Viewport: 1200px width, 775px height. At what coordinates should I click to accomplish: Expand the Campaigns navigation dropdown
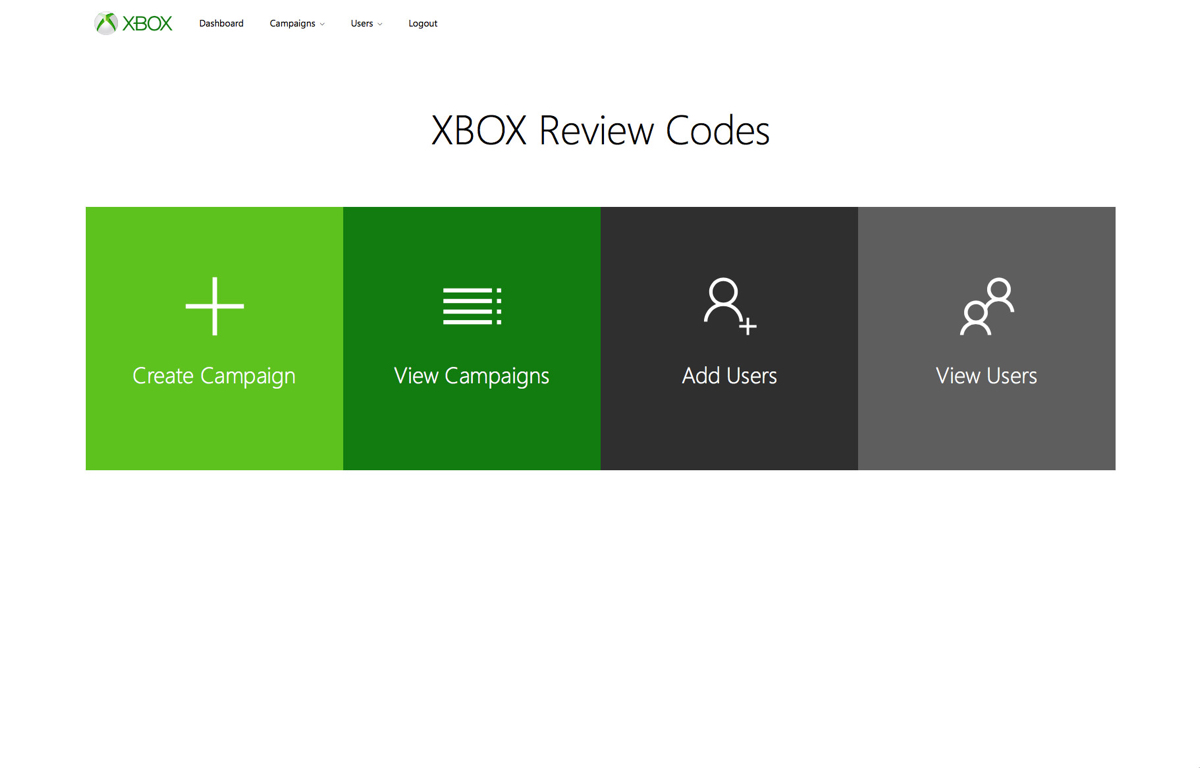pyautogui.click(x=297, y=23)
